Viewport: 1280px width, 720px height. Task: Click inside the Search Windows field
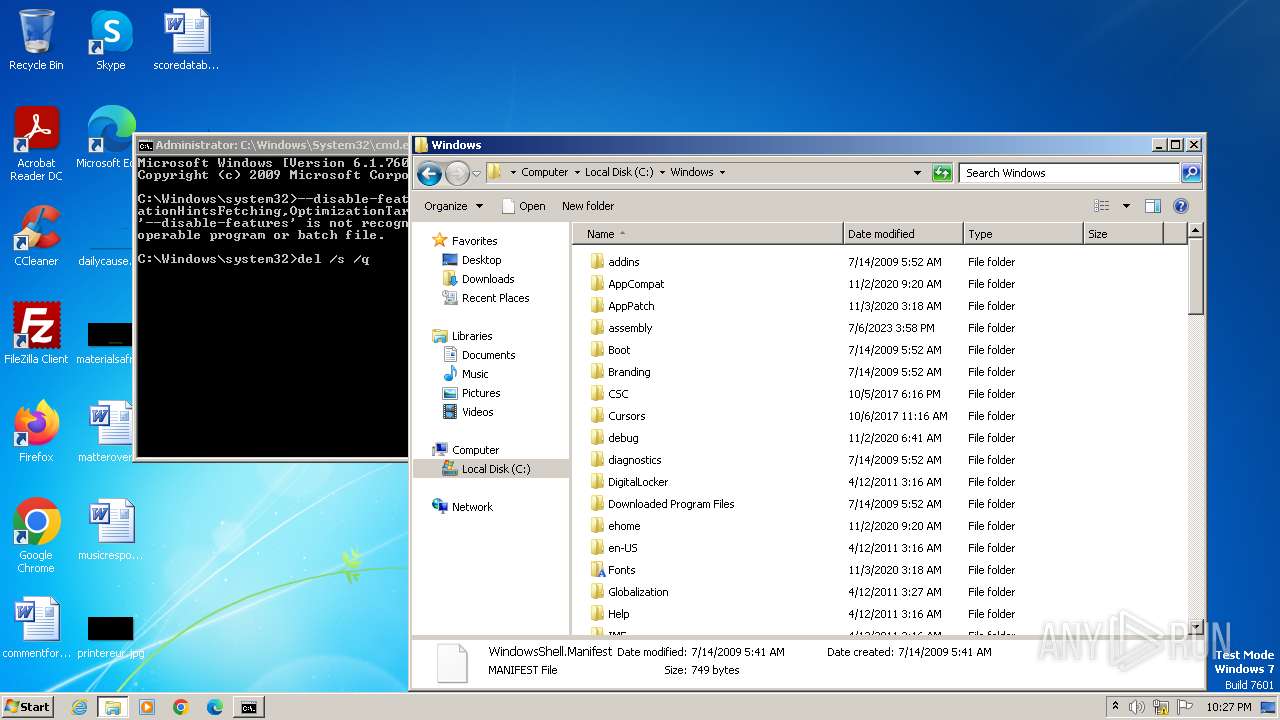(x=1069, y=173)
